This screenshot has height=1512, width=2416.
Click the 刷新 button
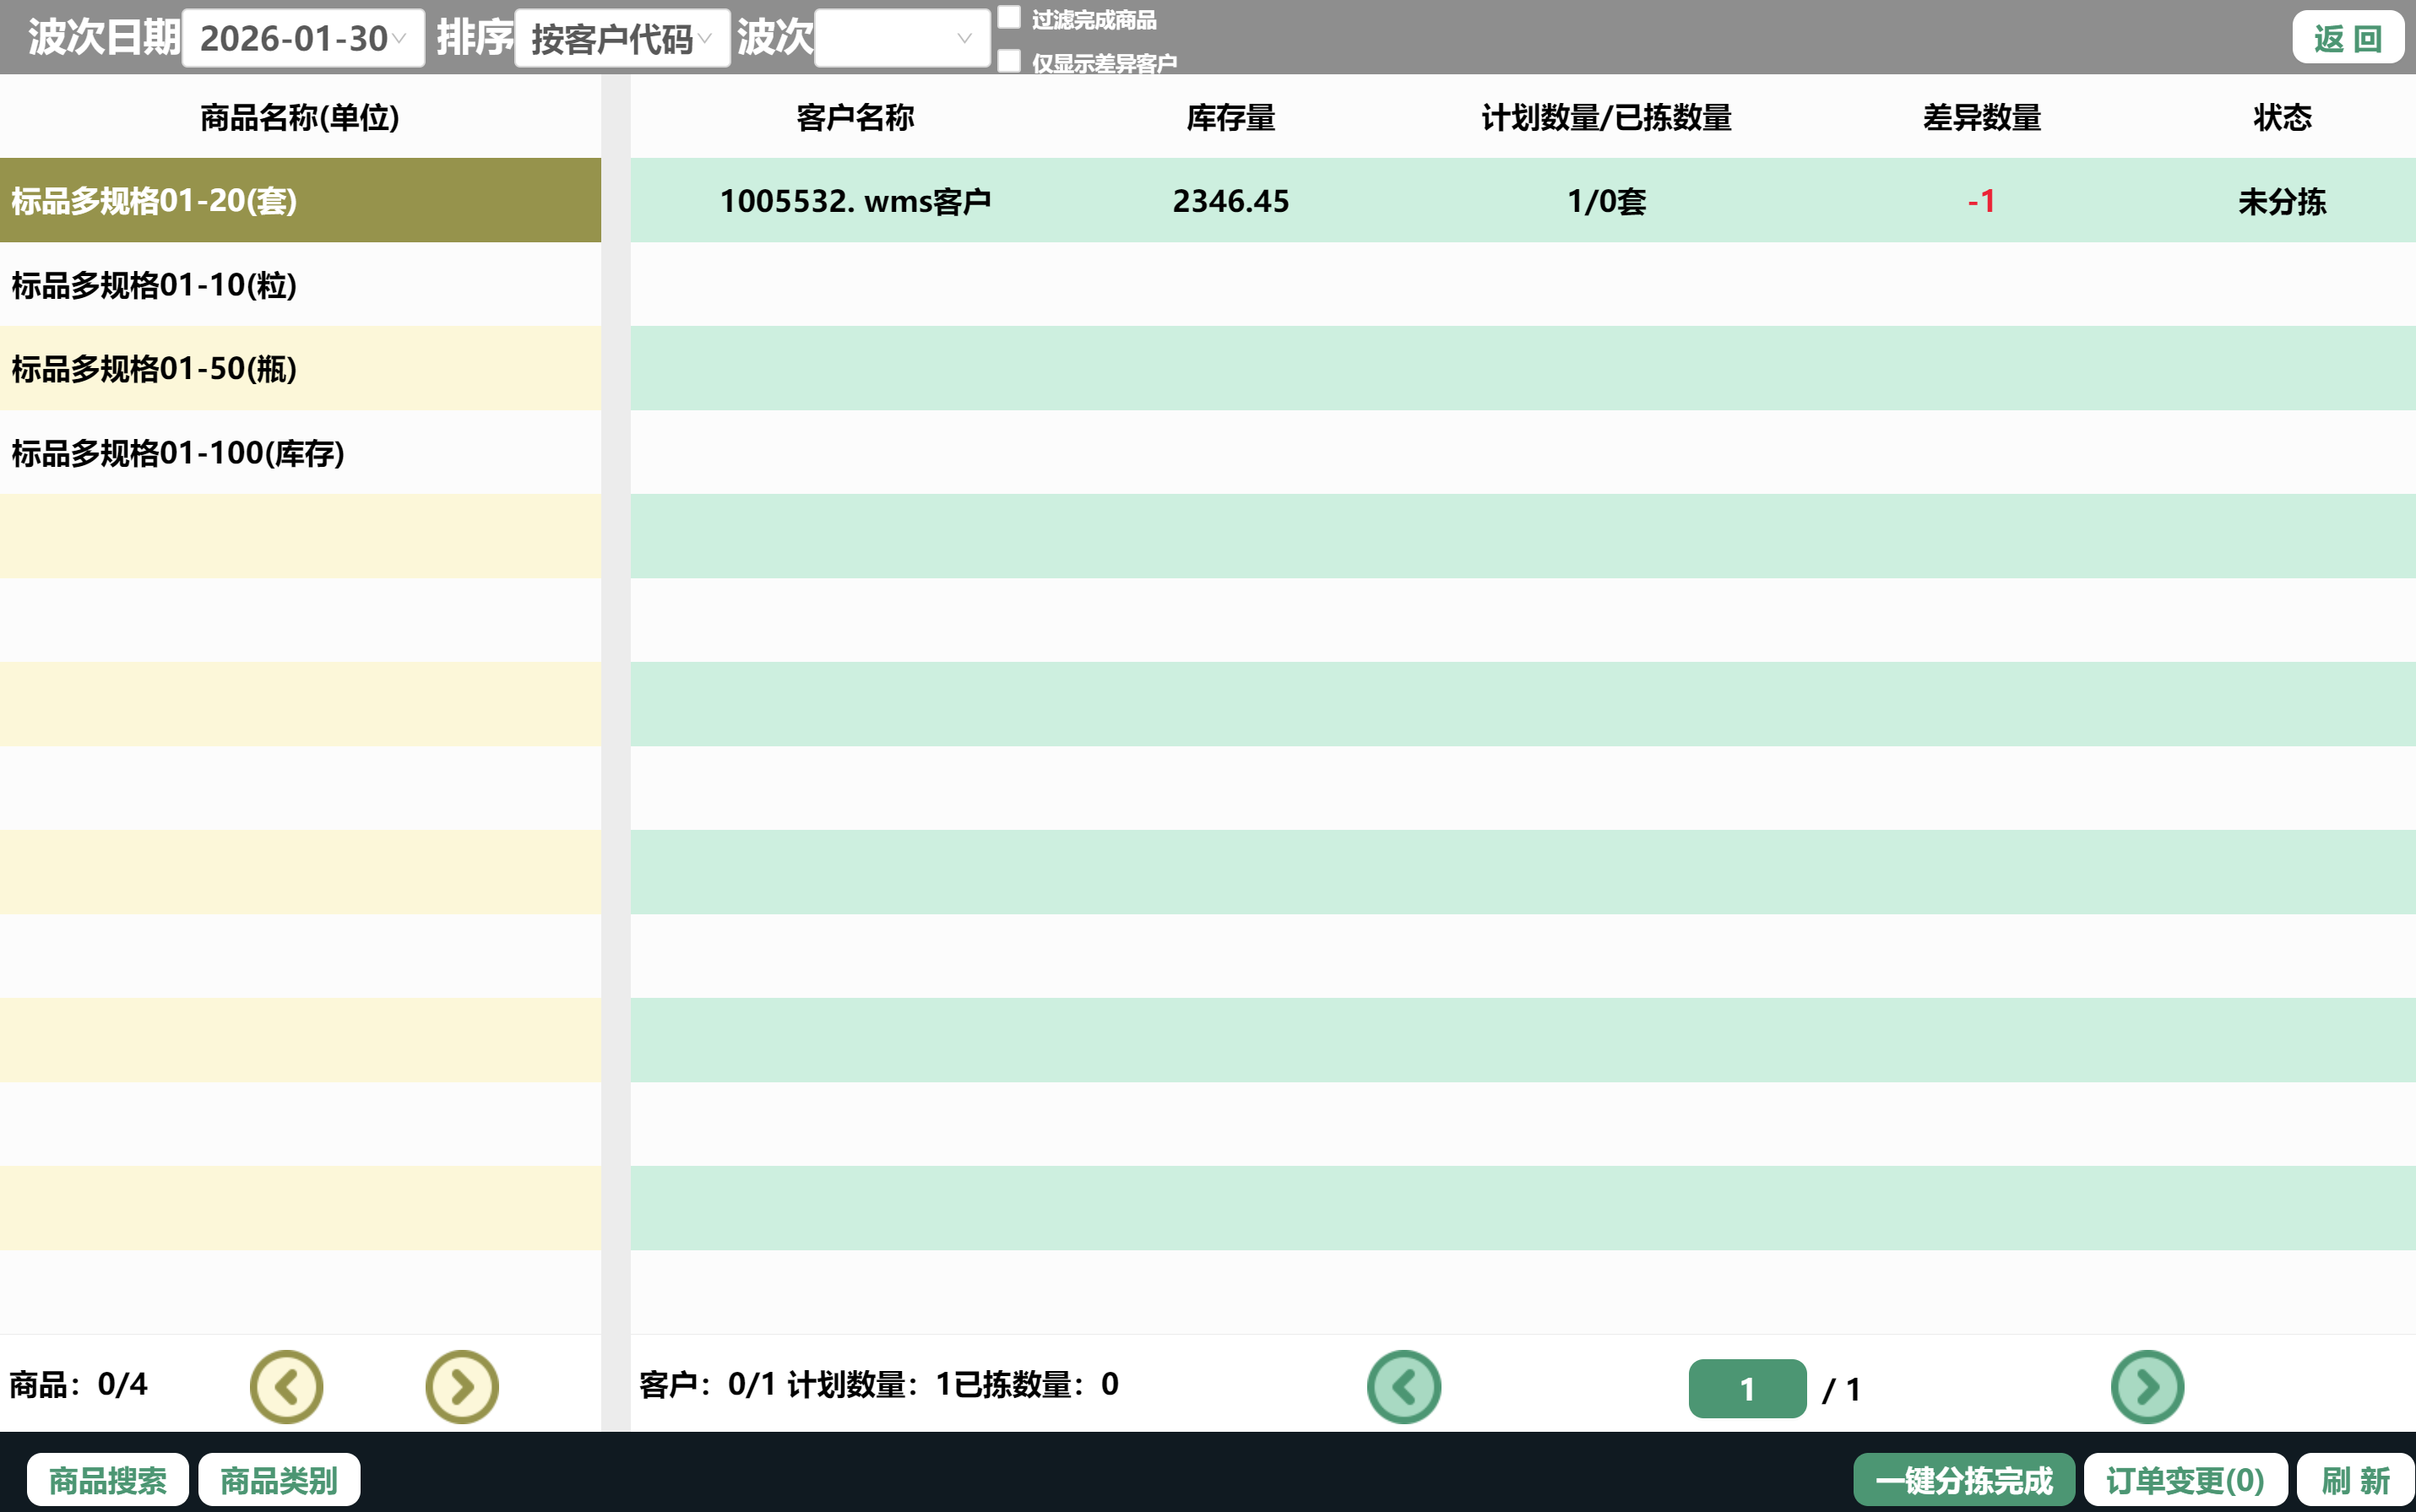(2355, 1479)
